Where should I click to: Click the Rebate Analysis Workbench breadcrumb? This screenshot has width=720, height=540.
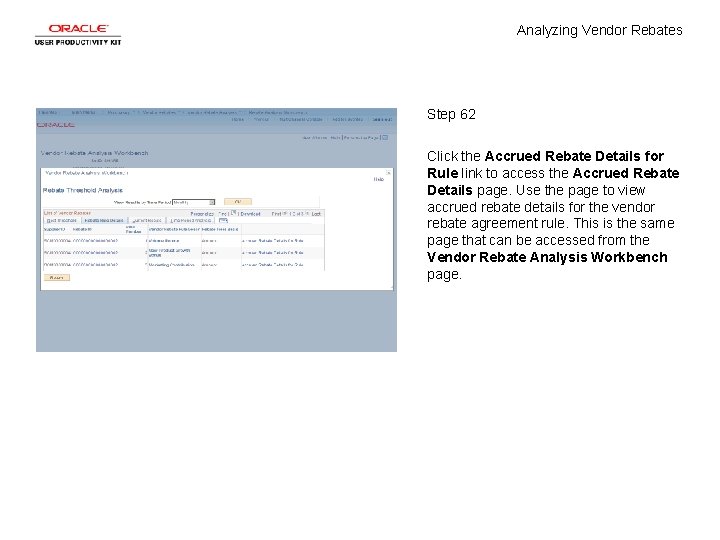(278, 112)
